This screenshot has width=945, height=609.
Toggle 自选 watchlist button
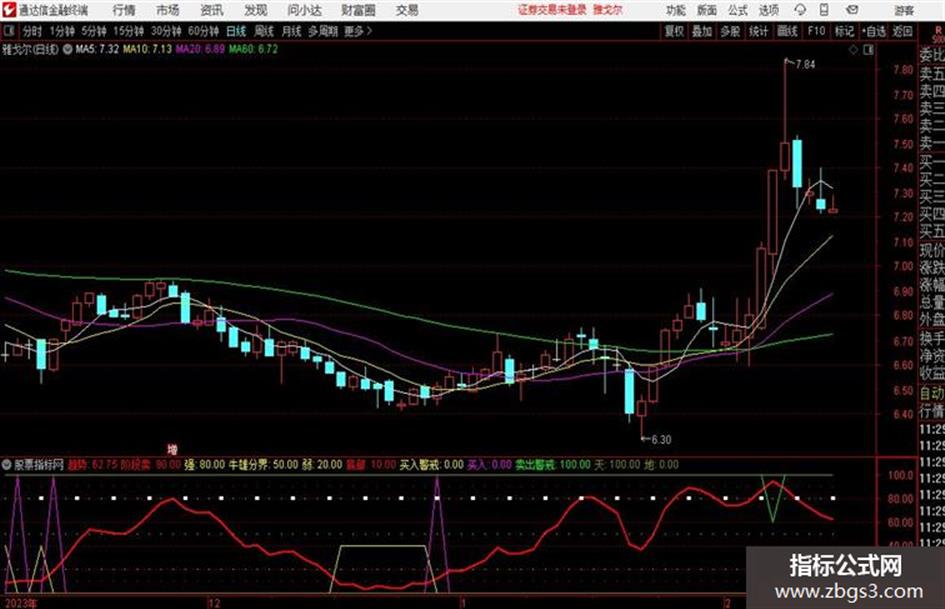(874, 31)
